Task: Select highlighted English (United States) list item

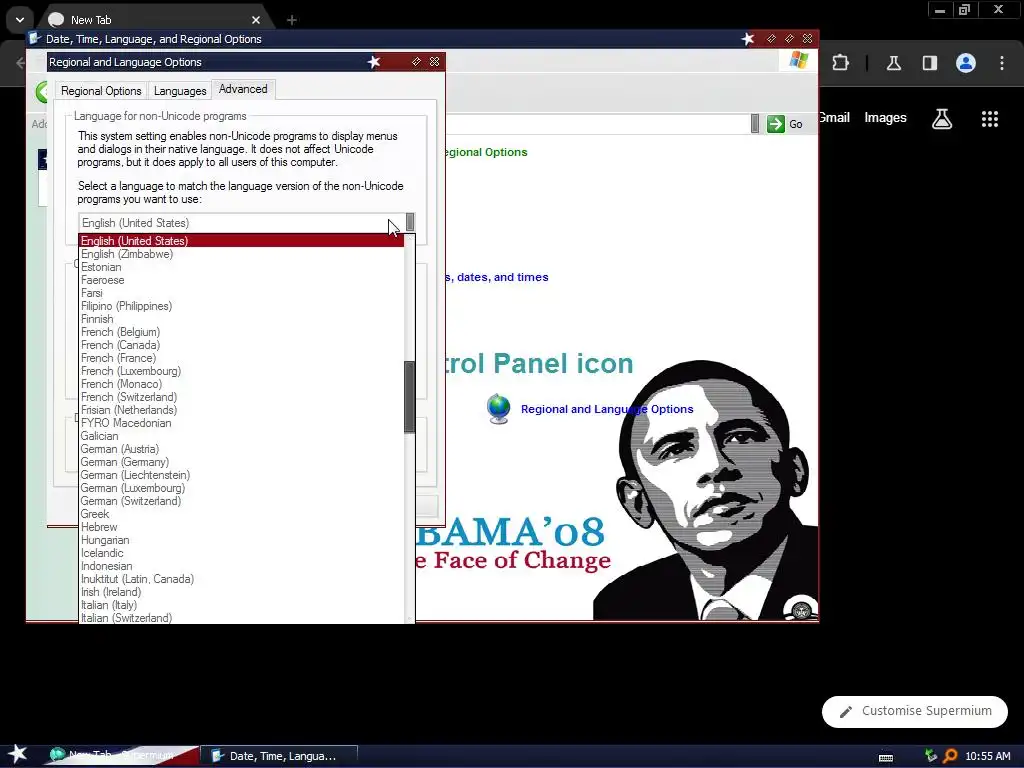Action: [x=241, y=241]
